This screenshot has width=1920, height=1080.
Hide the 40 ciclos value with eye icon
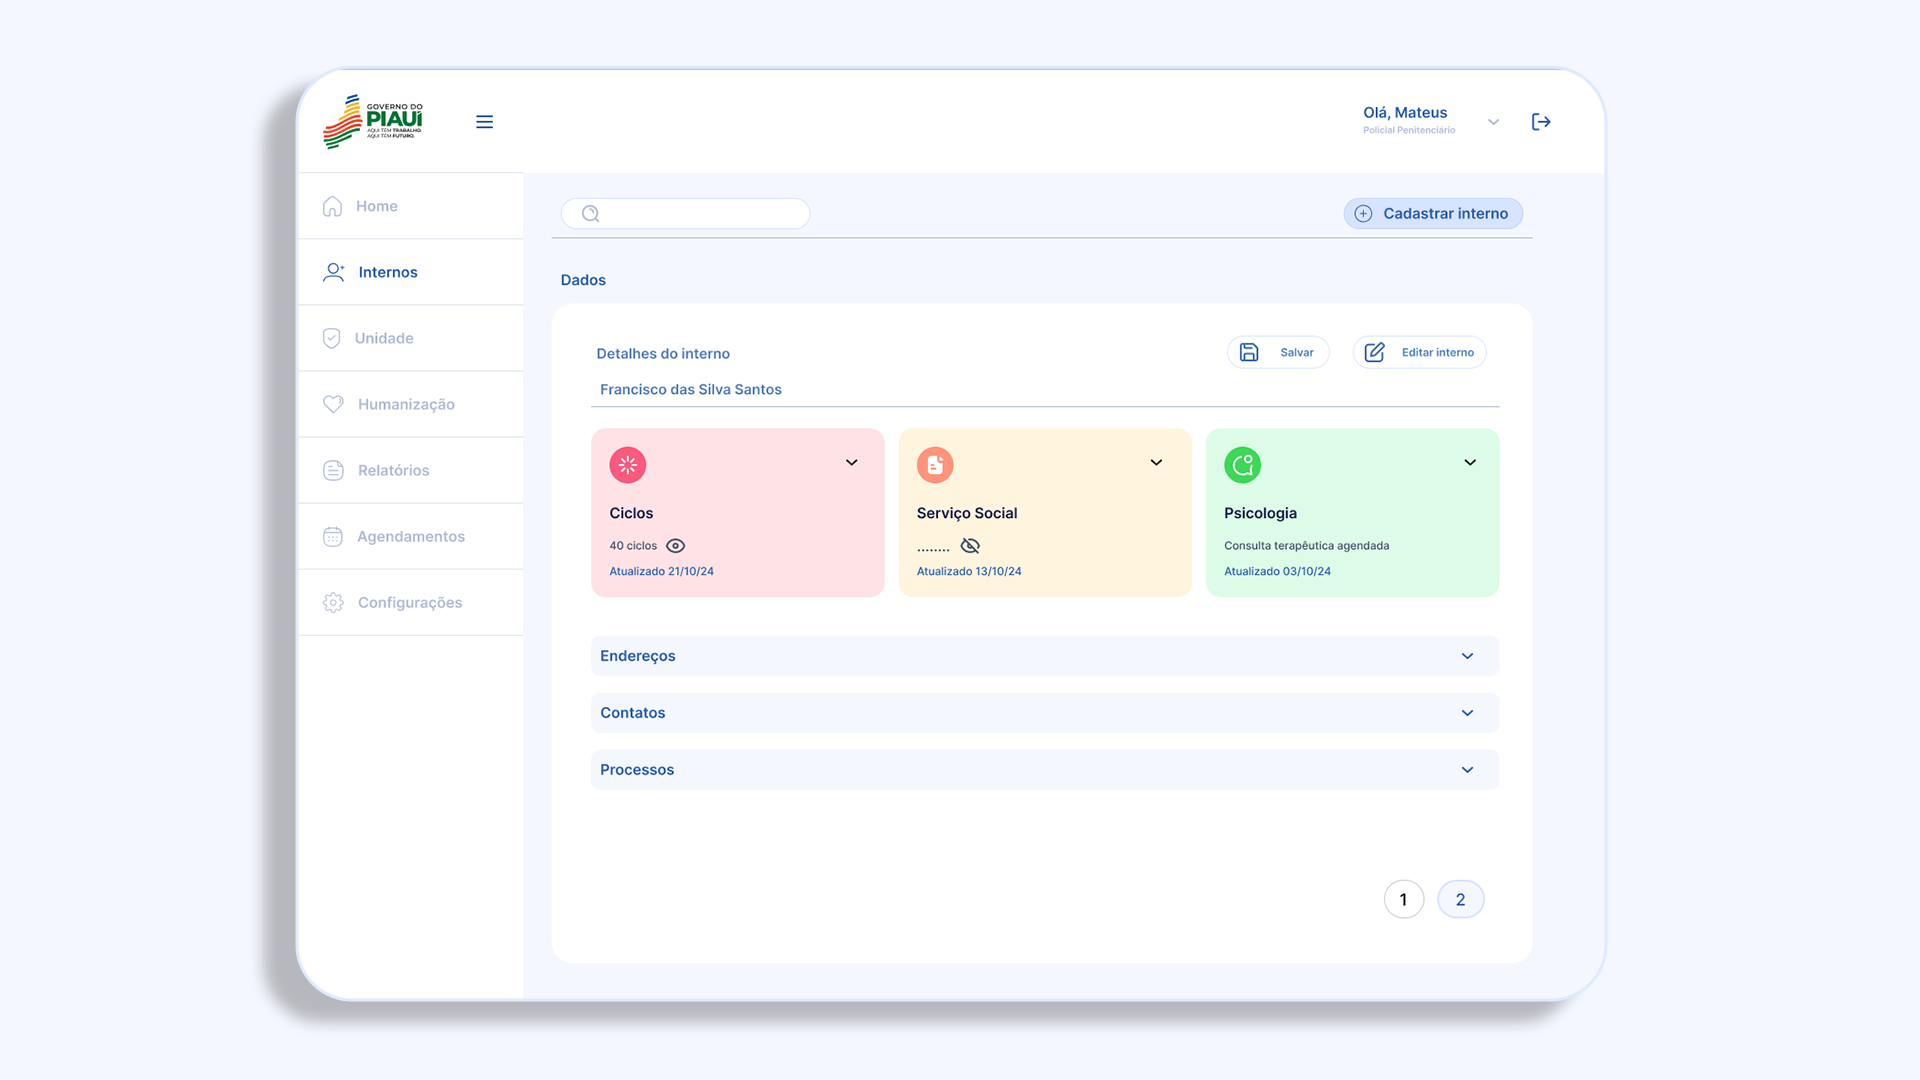click(x=676, y=546)
